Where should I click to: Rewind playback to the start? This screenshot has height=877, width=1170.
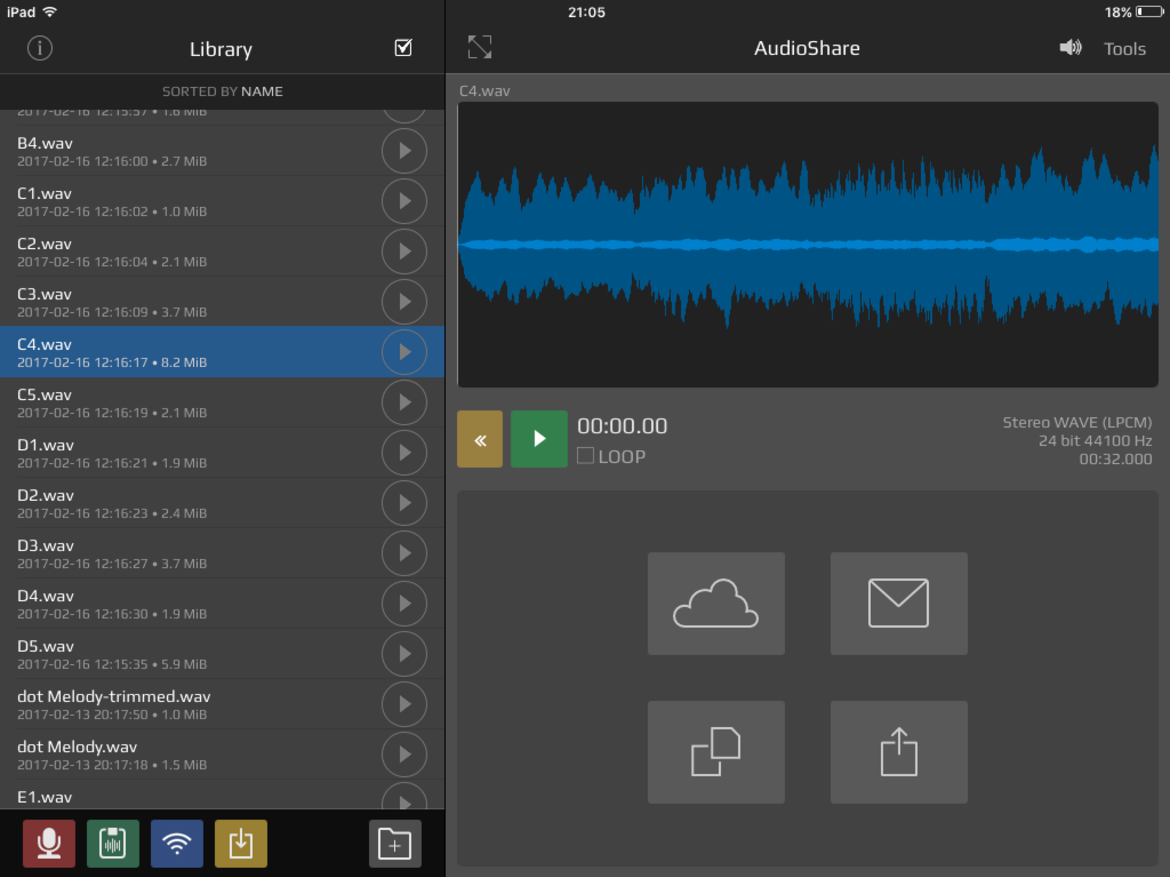[480, 439]
